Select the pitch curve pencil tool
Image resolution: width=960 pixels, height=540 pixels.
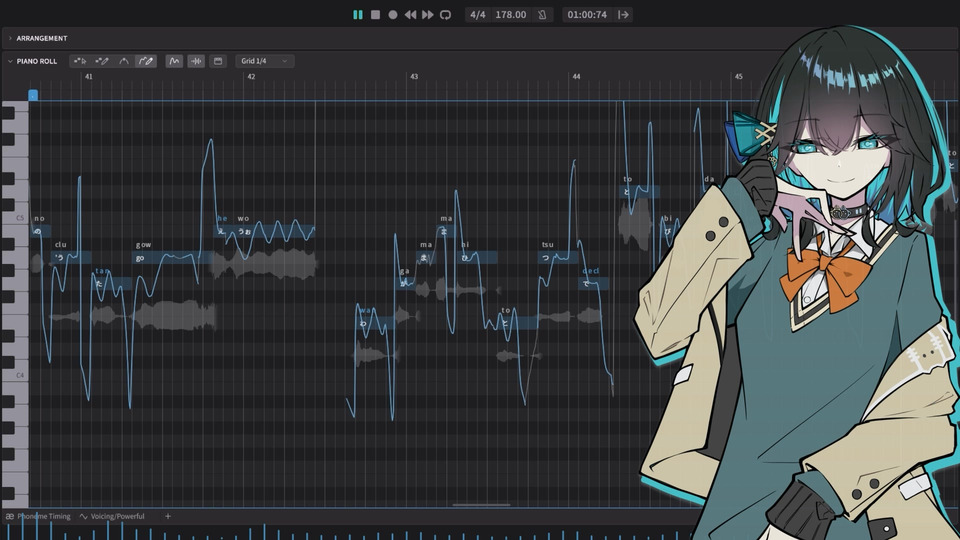tap(146, 61)
